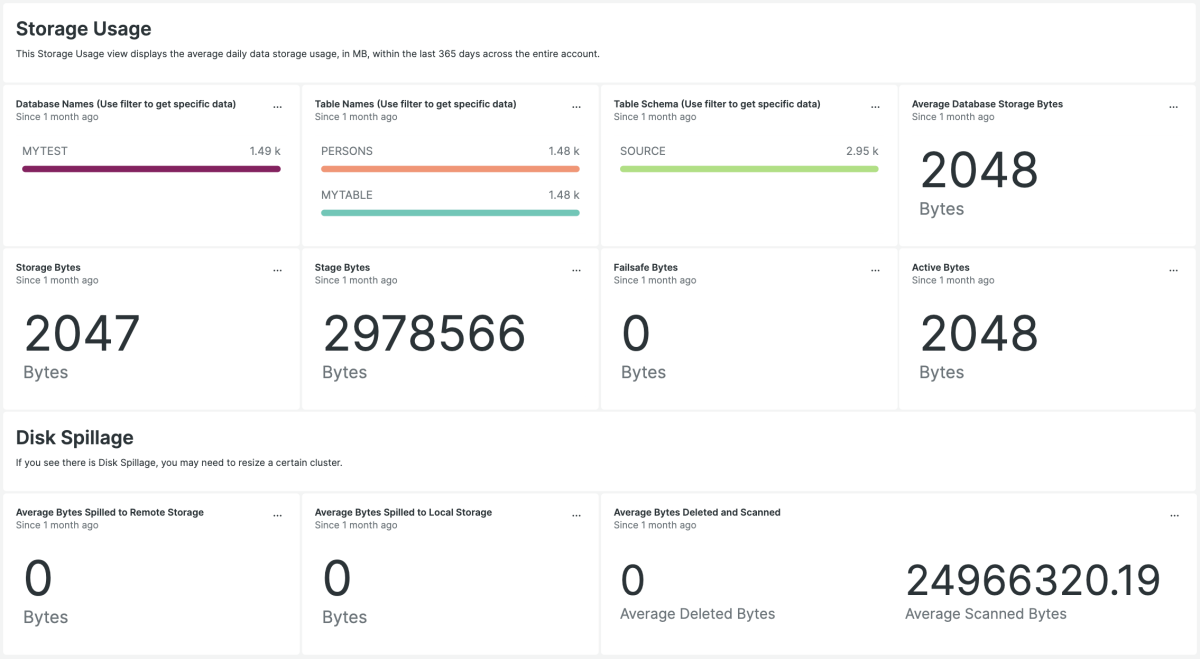Image resolution: width=1200 pixels, height=659 pixels.
Task: Open the Stage Bytes widget ellipsis menu
Action: [577, 270]
